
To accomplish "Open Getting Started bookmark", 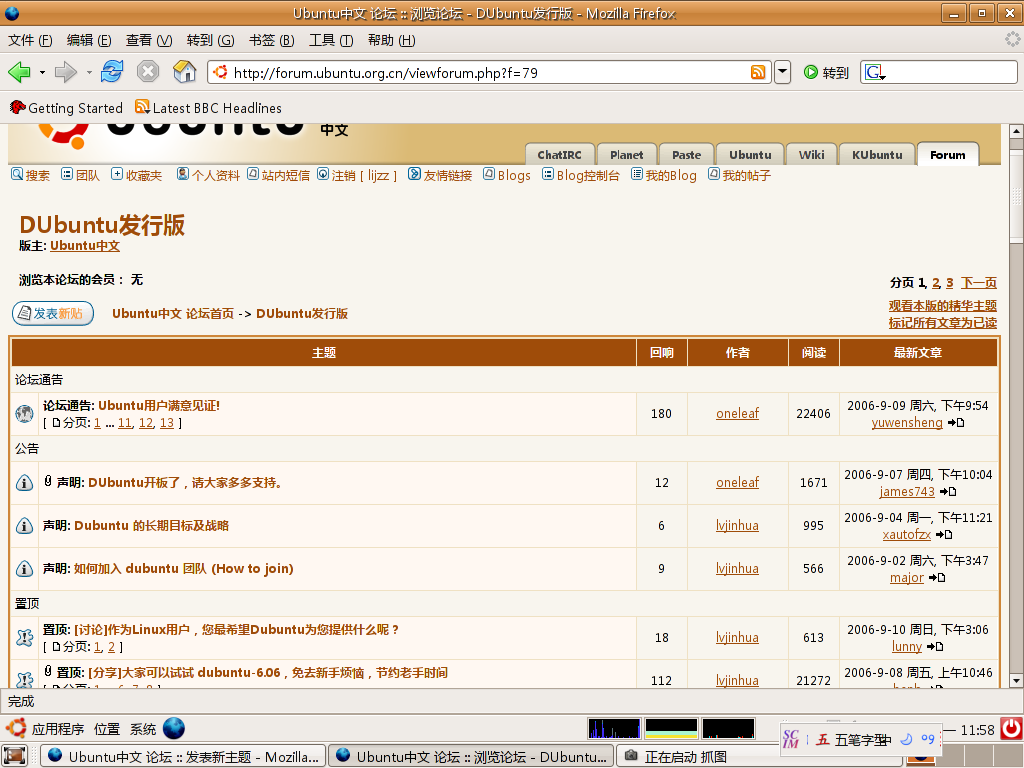I will (67, 108).
